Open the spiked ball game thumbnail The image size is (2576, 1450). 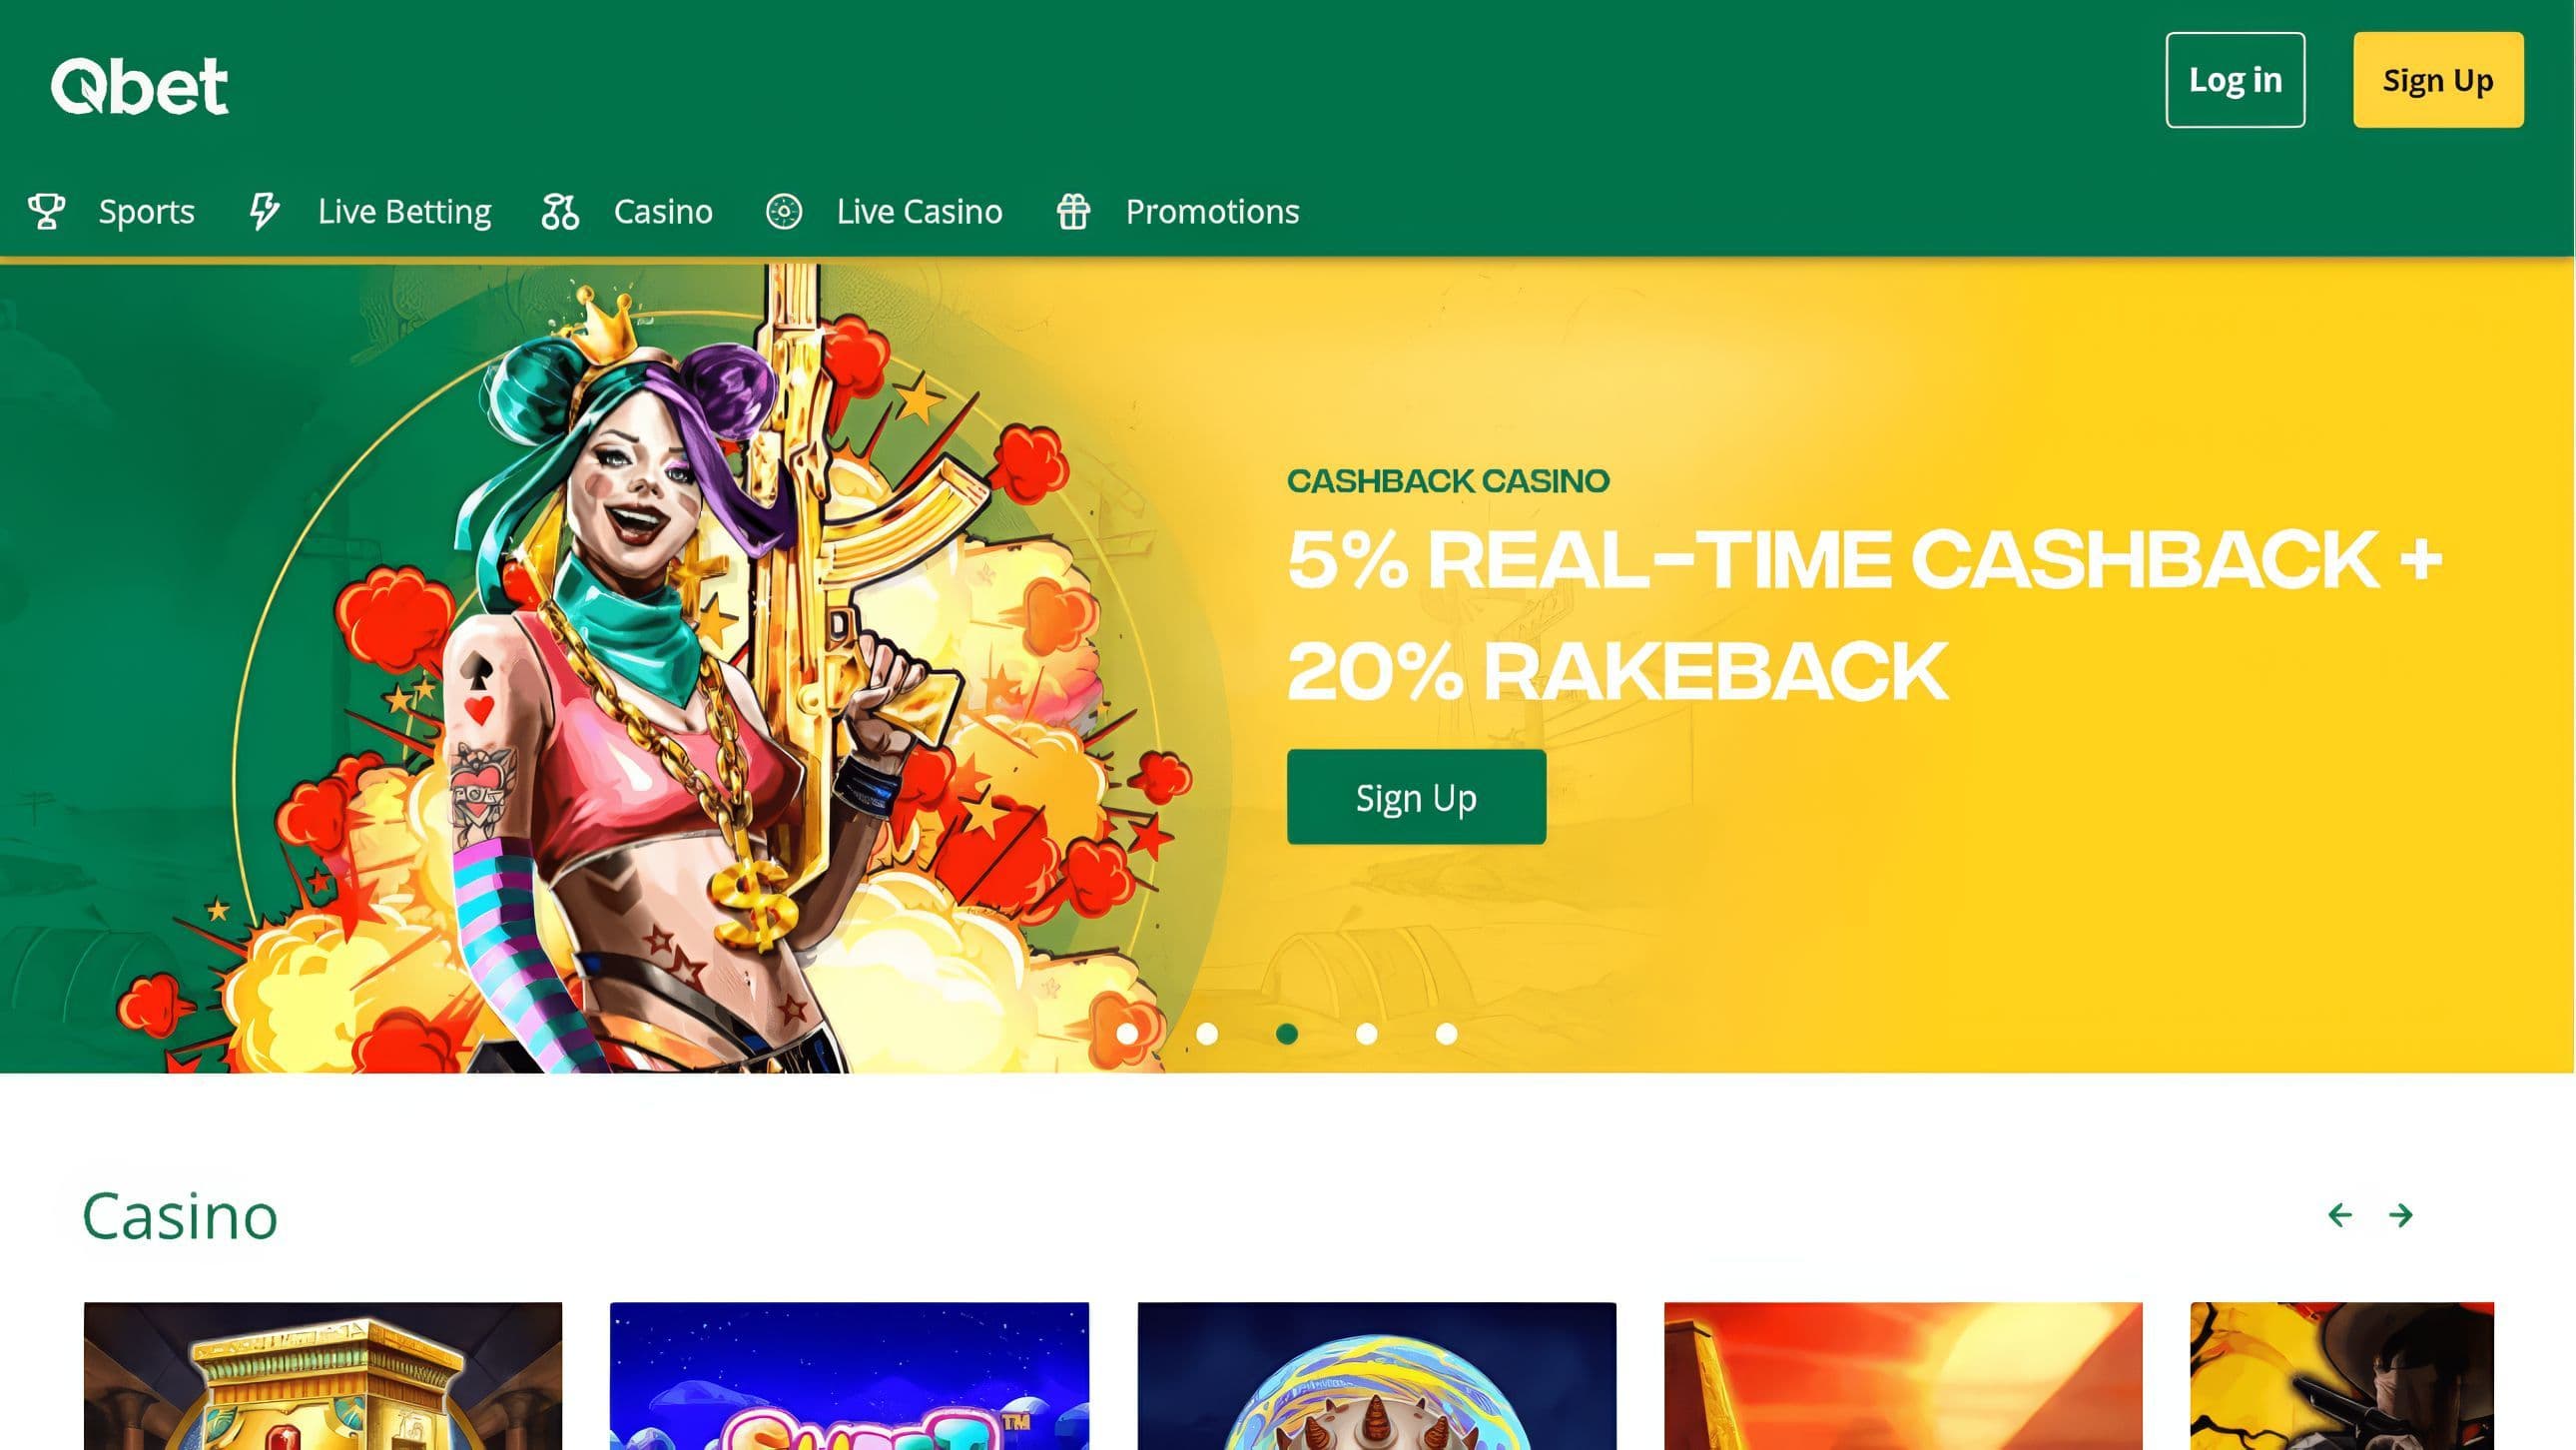pos(1377,1376)
